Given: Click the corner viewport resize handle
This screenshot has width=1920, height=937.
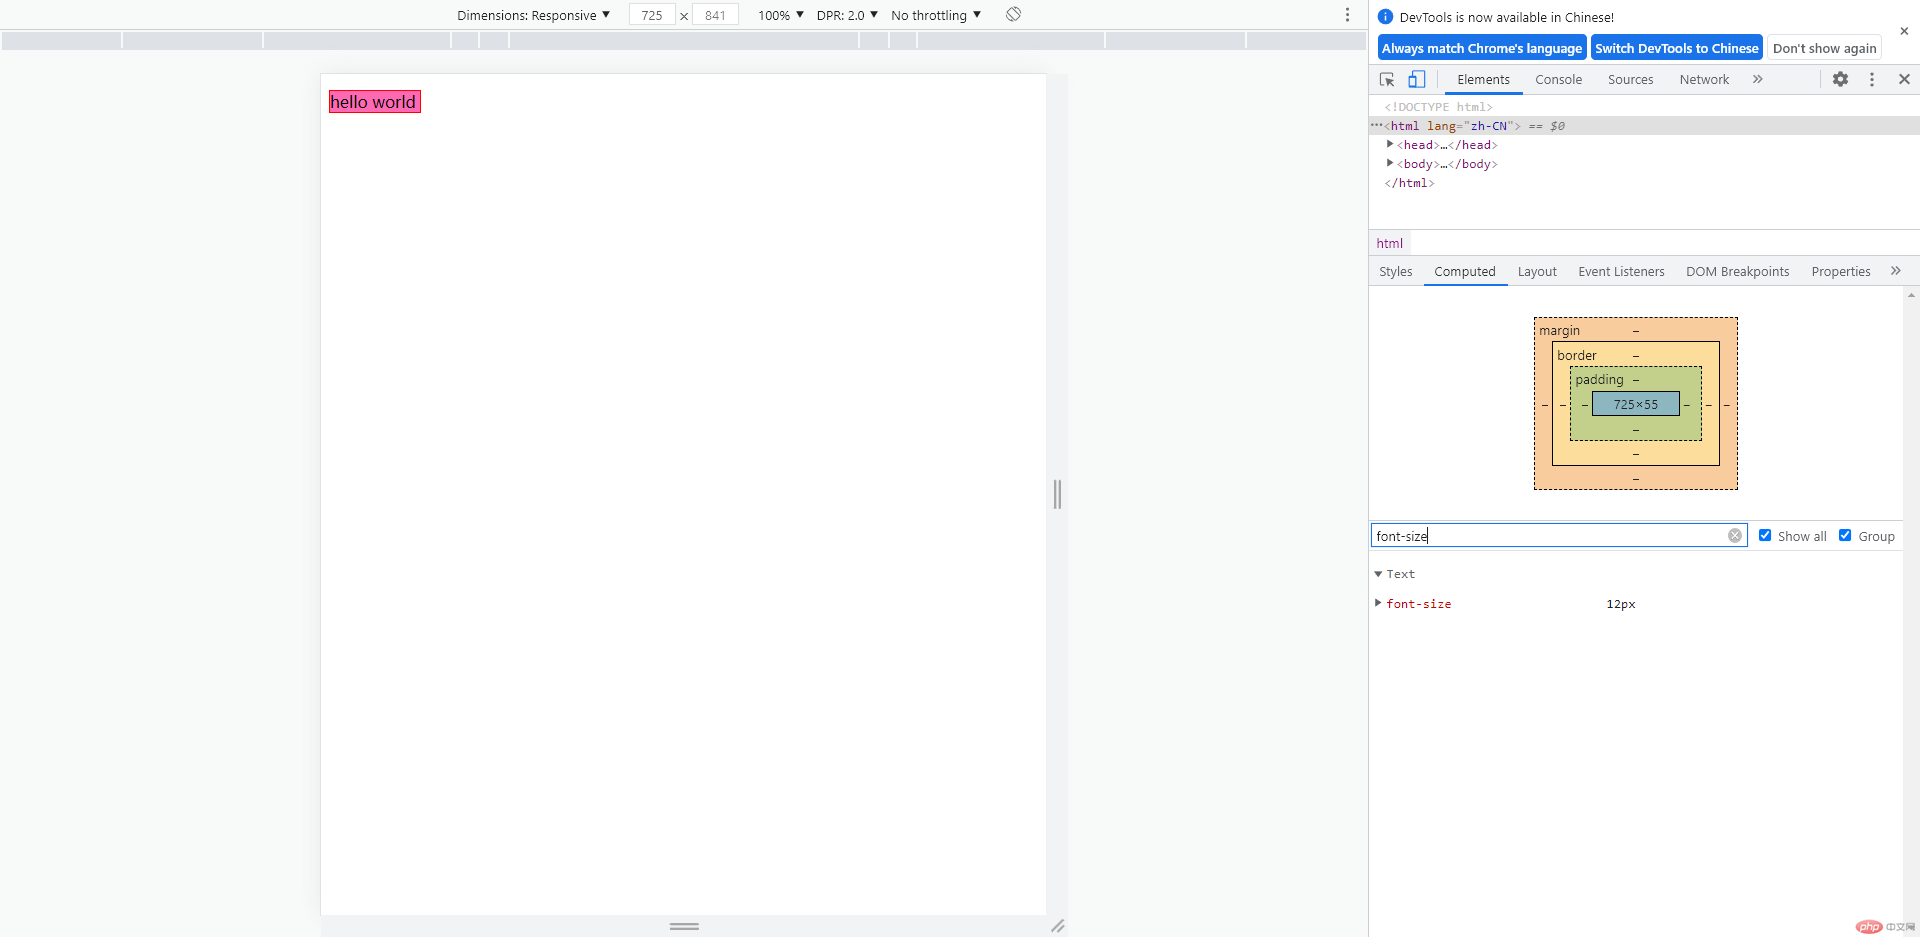Looking at the screenshot, I should pyautogui.click(x=1057, y=926).
